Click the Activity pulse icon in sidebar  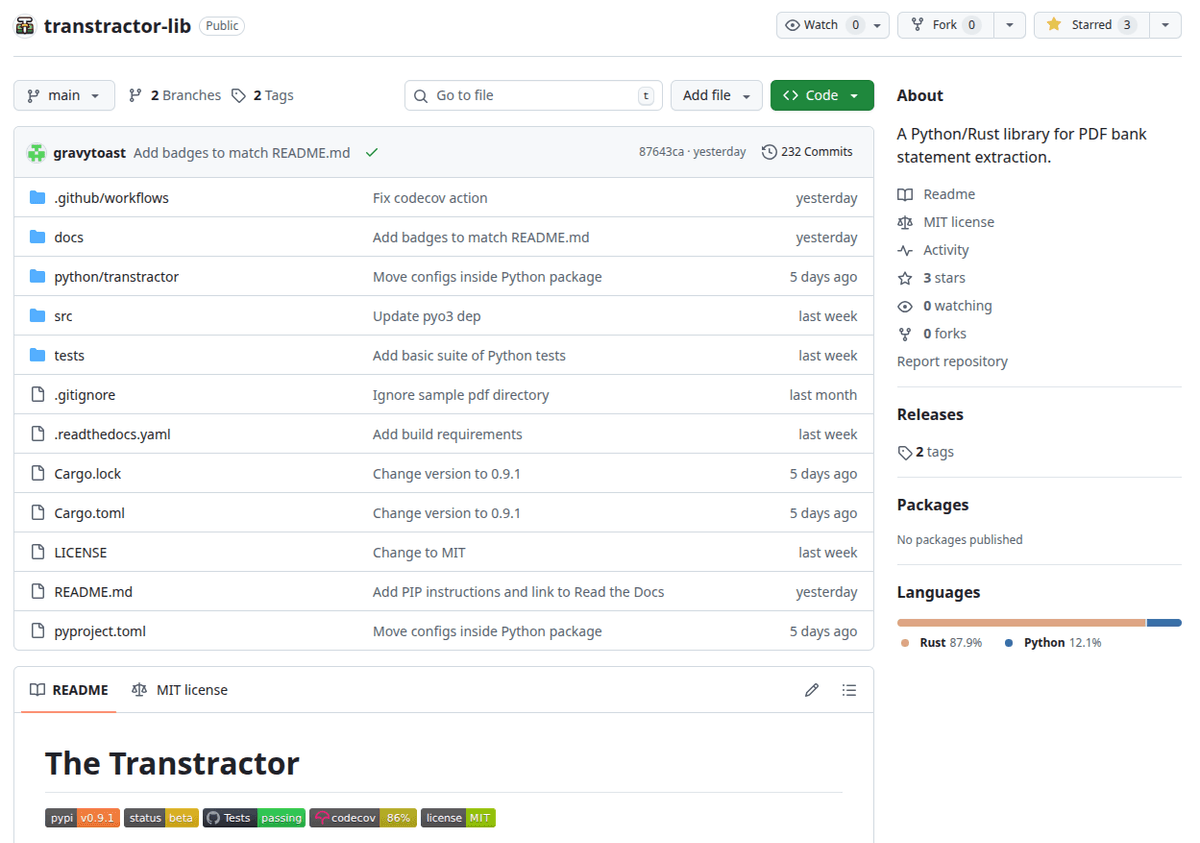[904, 249]
